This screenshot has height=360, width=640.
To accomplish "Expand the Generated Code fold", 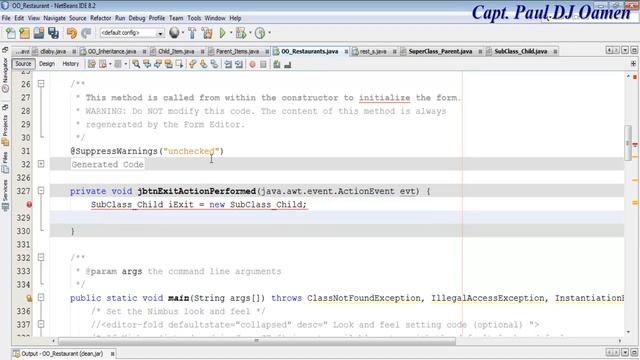I will (41, 164).
